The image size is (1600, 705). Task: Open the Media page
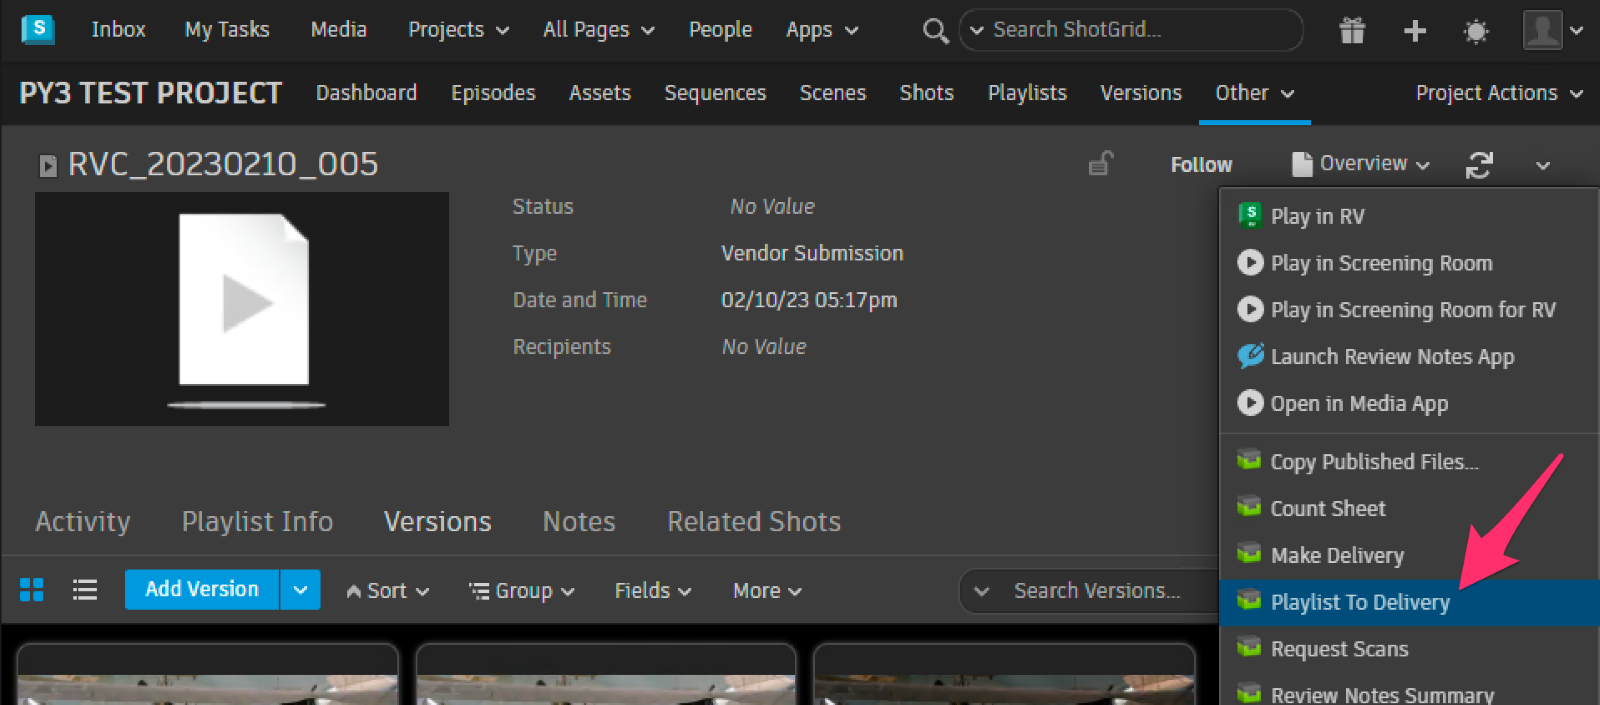339,30
